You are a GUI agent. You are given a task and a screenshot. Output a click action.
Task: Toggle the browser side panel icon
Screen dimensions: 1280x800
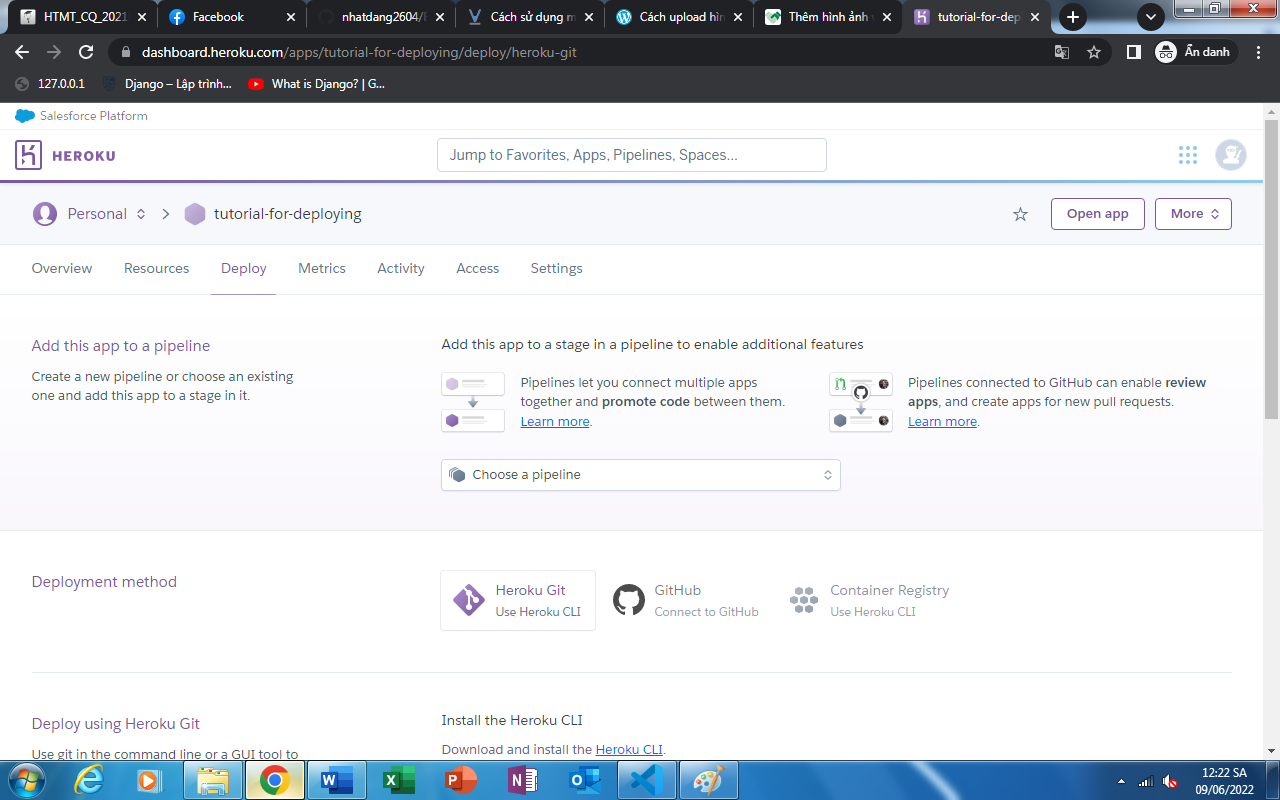tap(1133, 52)
